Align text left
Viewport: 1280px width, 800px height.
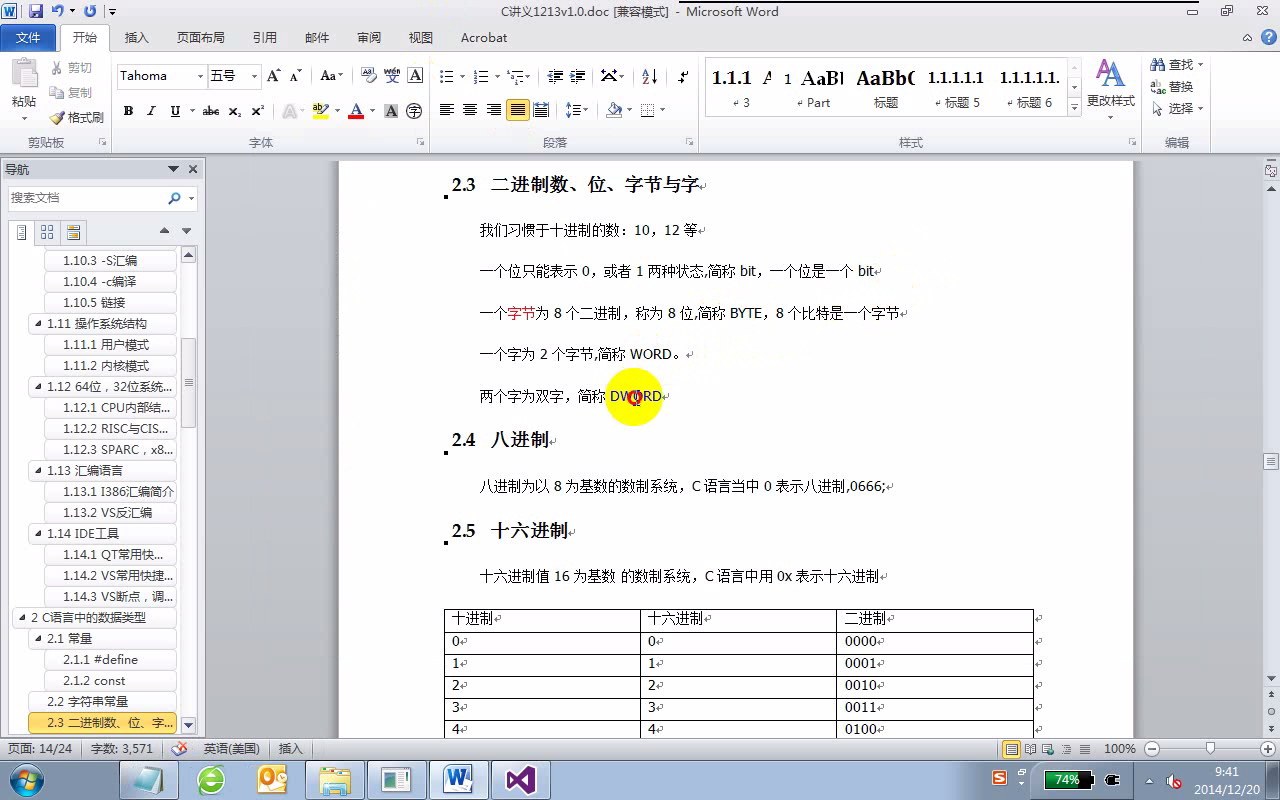[x=447, y=110]
